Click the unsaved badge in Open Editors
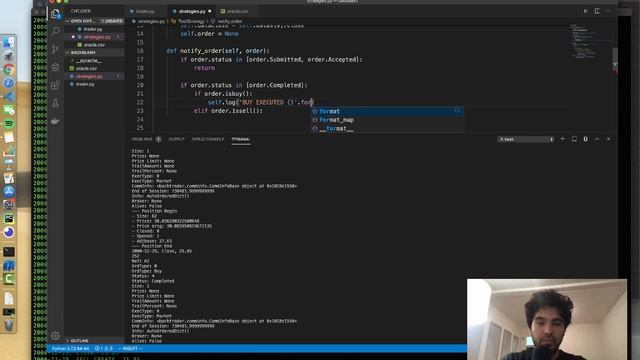Image resolution: width=640 pixels, height=360 pixels. pyautogui.click(x=111, y=21)
